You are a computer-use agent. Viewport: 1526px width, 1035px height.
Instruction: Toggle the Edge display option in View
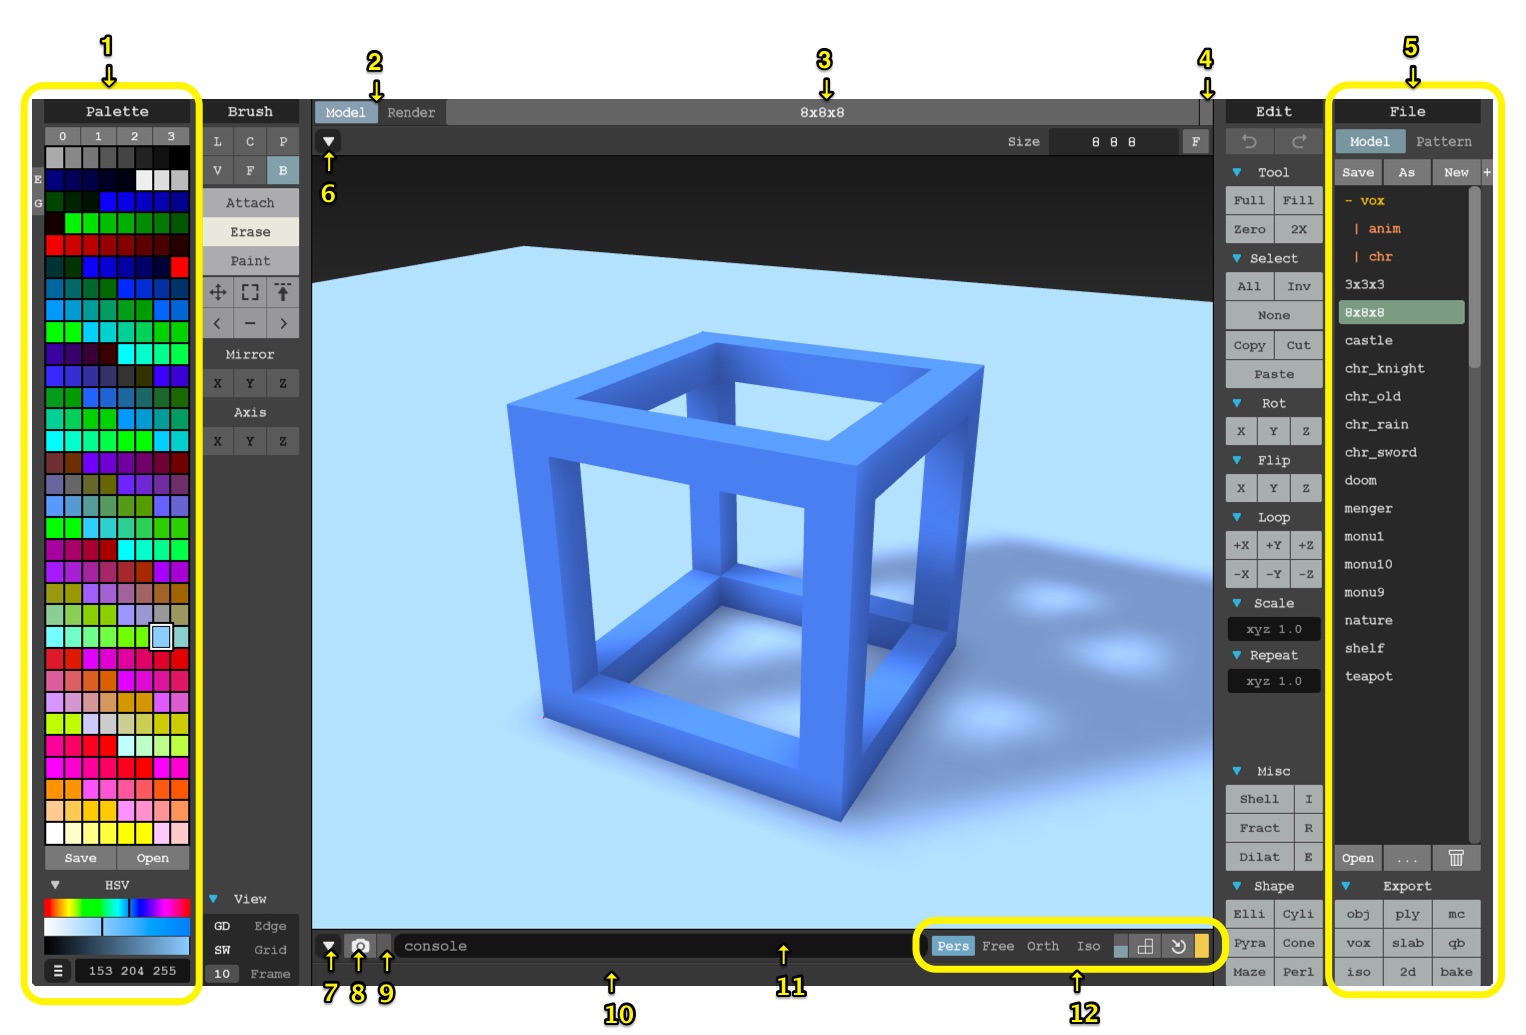[x=270, y=926]
